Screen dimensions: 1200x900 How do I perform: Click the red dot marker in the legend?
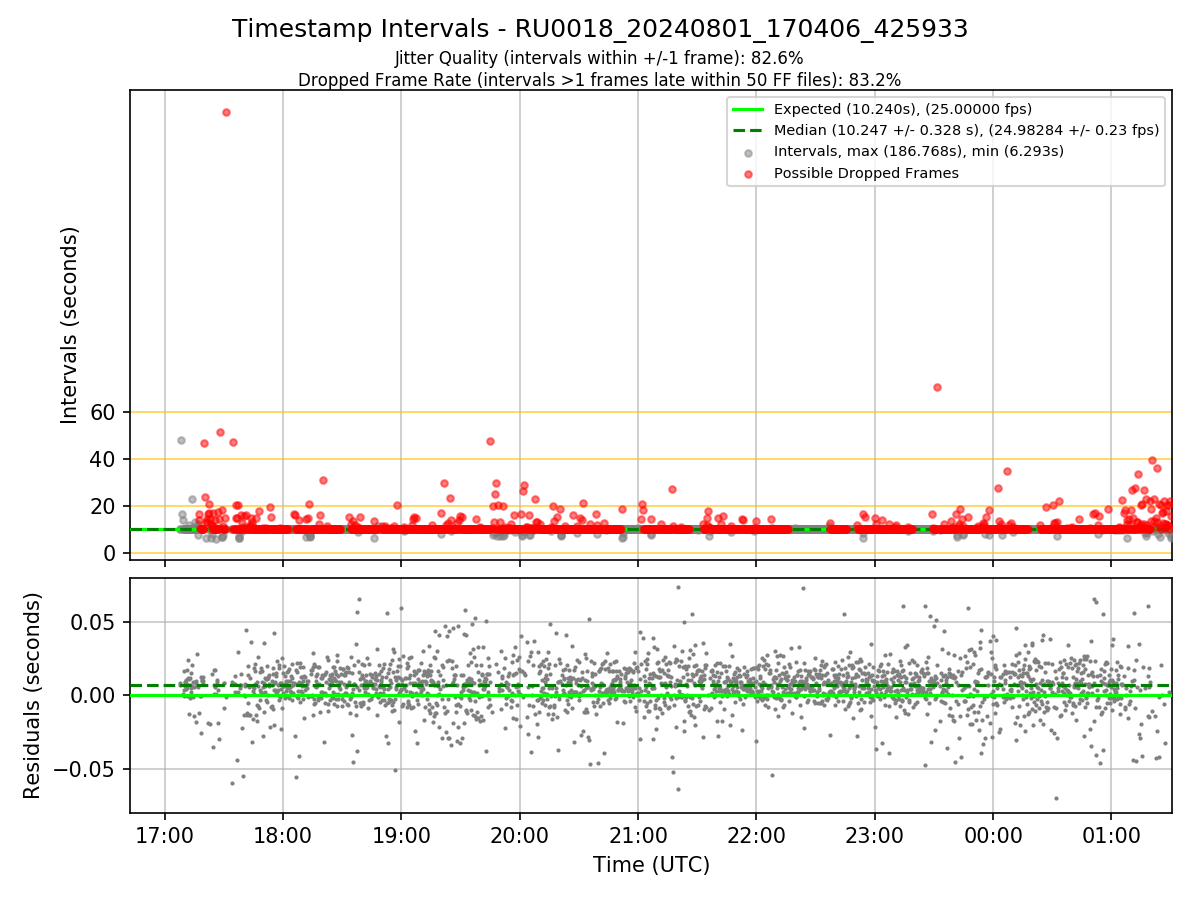(750, 174)
